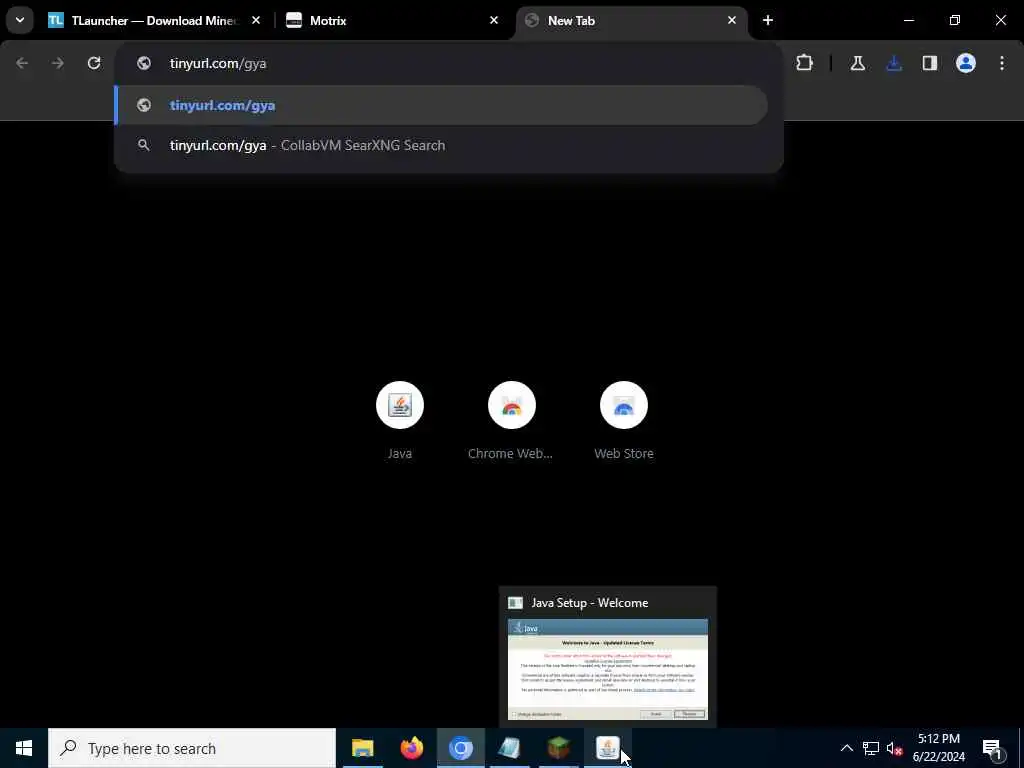
Task: Click the Java installer taskbar icon
Action: (607, 748)
